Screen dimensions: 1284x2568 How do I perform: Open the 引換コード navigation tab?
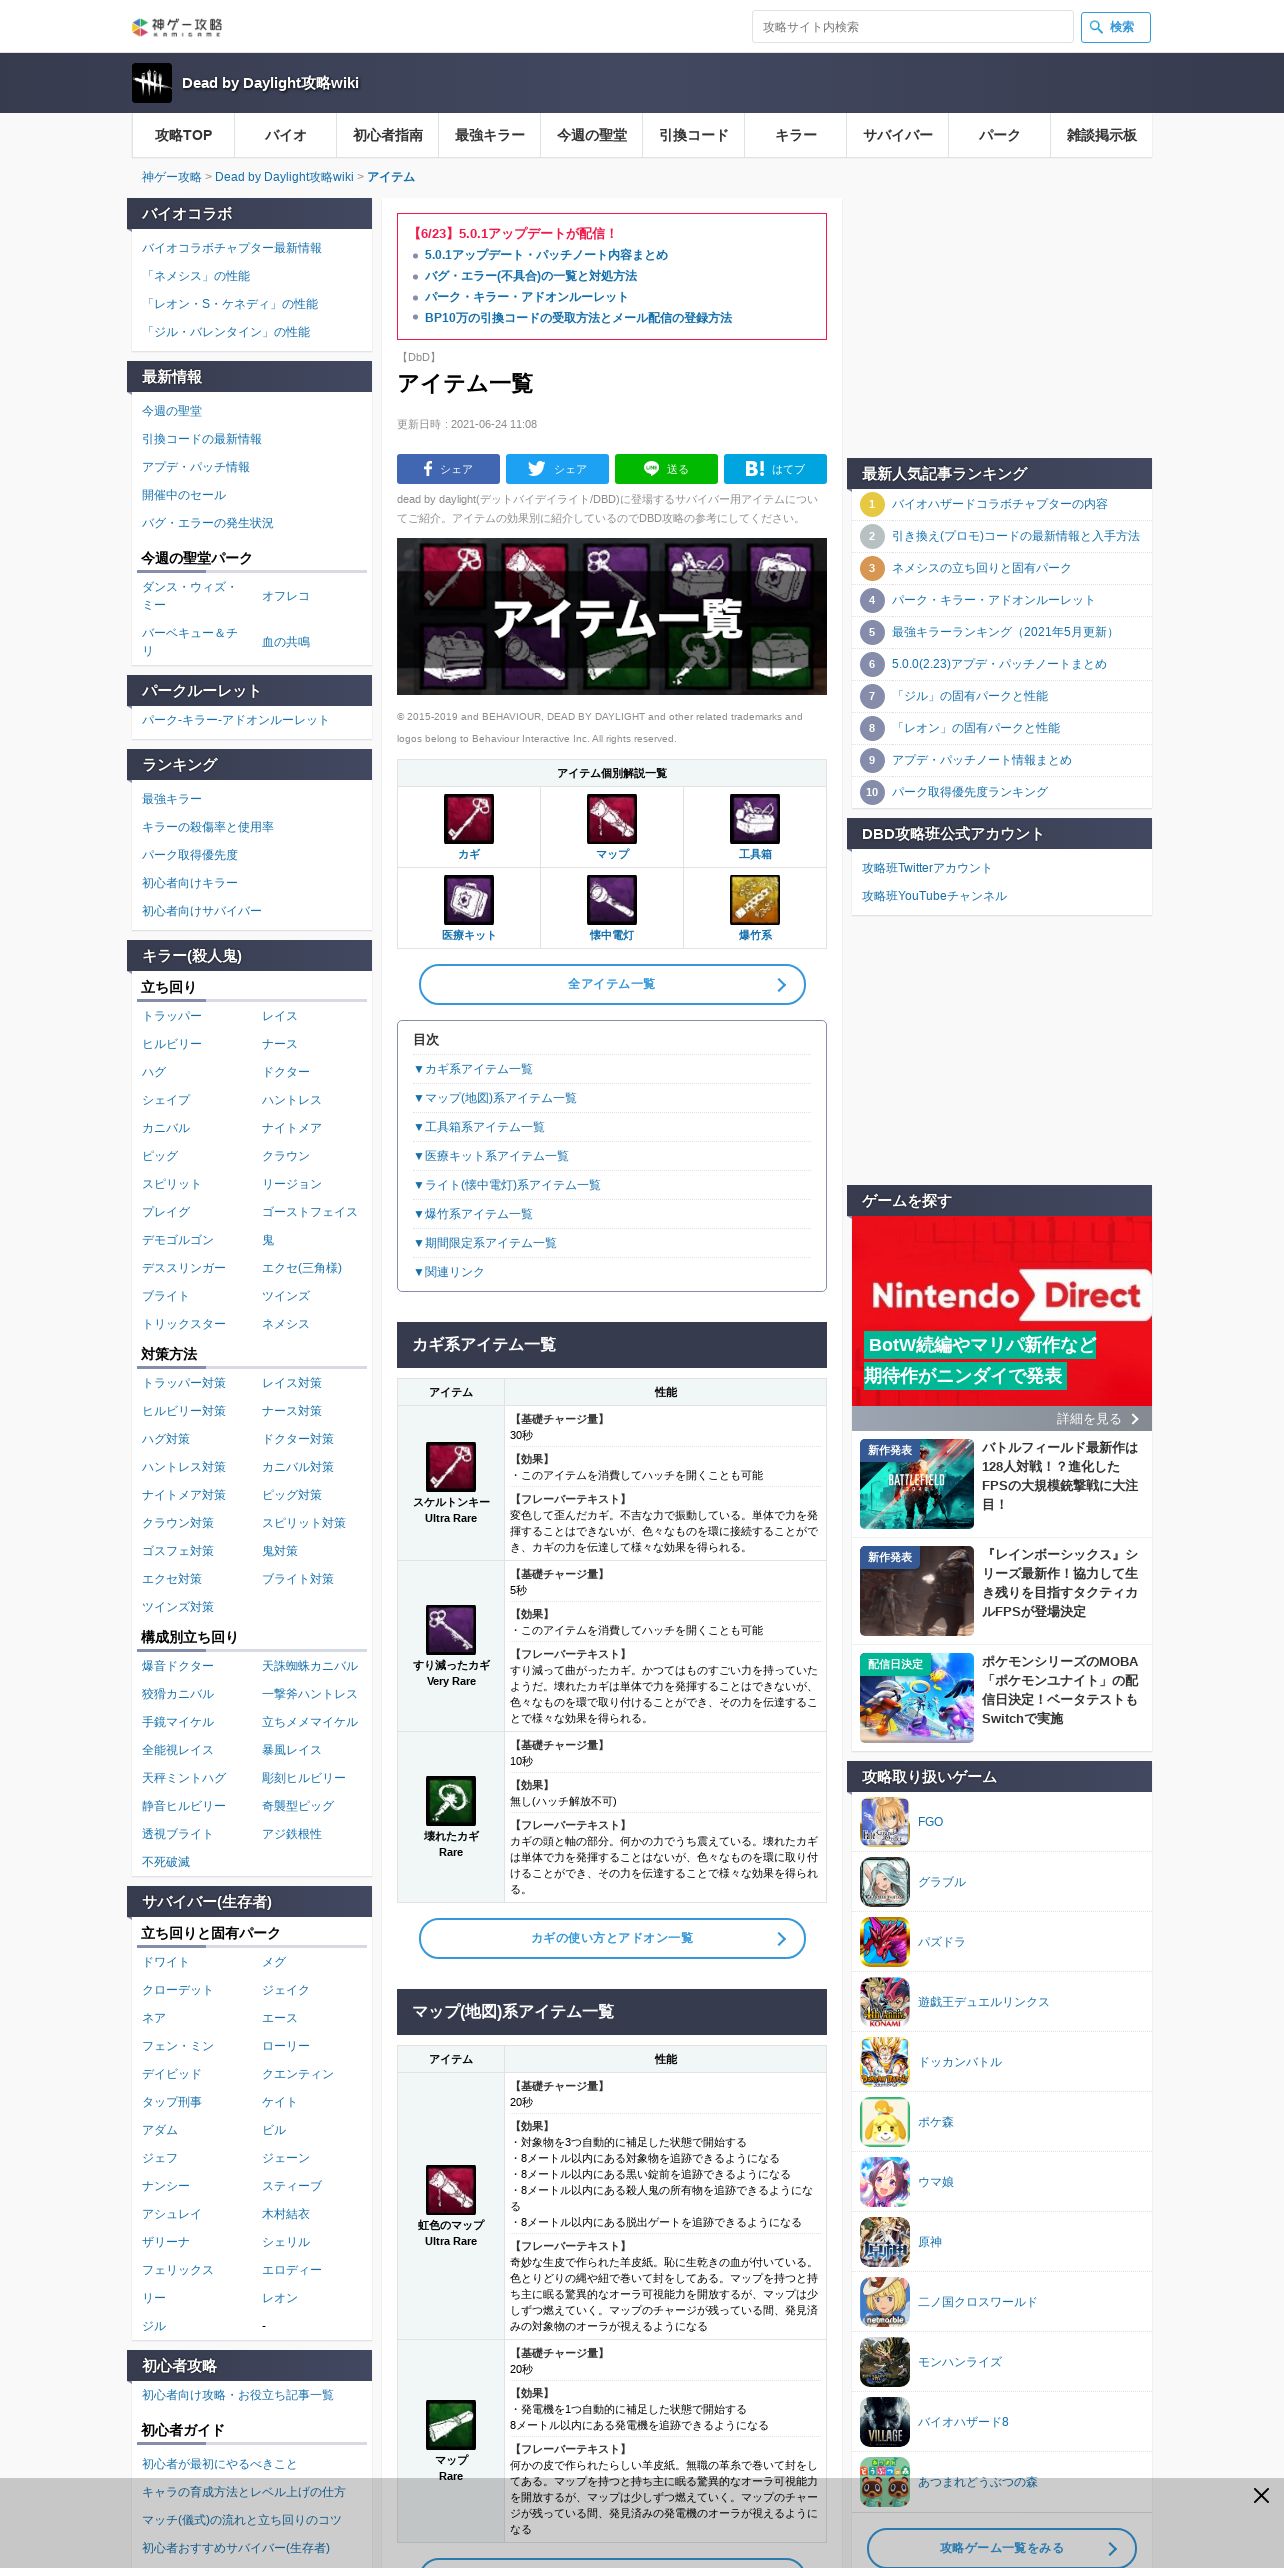point(694,135)
